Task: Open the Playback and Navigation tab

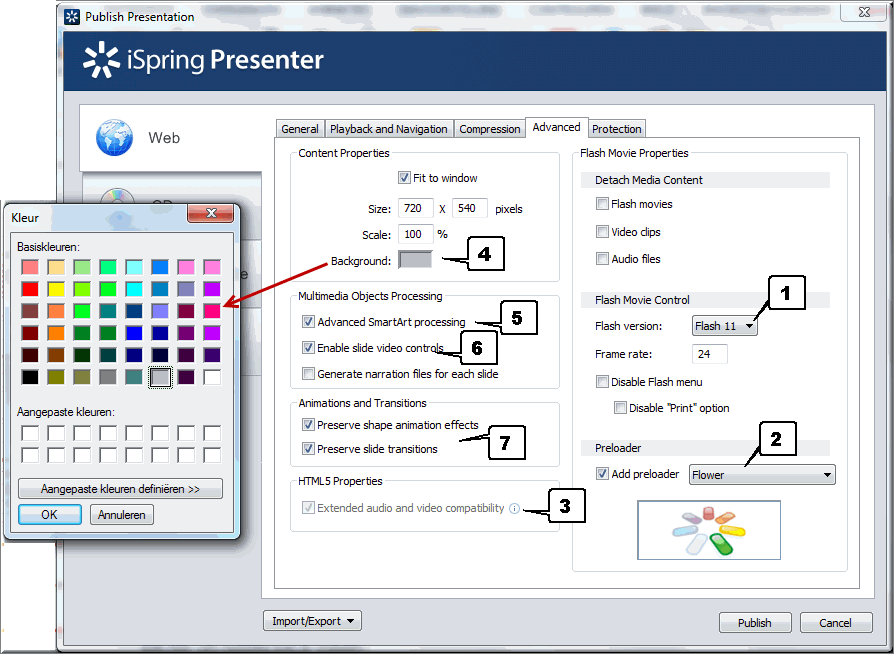Action: click(389, 129)
